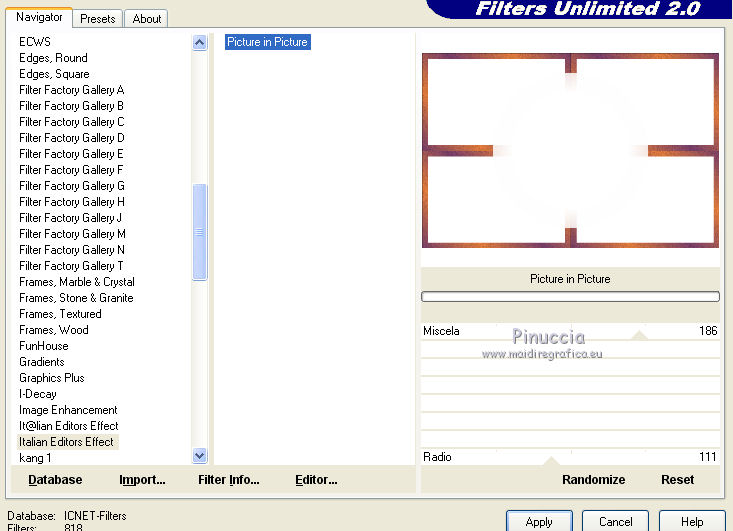Select Filter Factory Gallery T
This screenshot has height=531, width=733.
71,266
